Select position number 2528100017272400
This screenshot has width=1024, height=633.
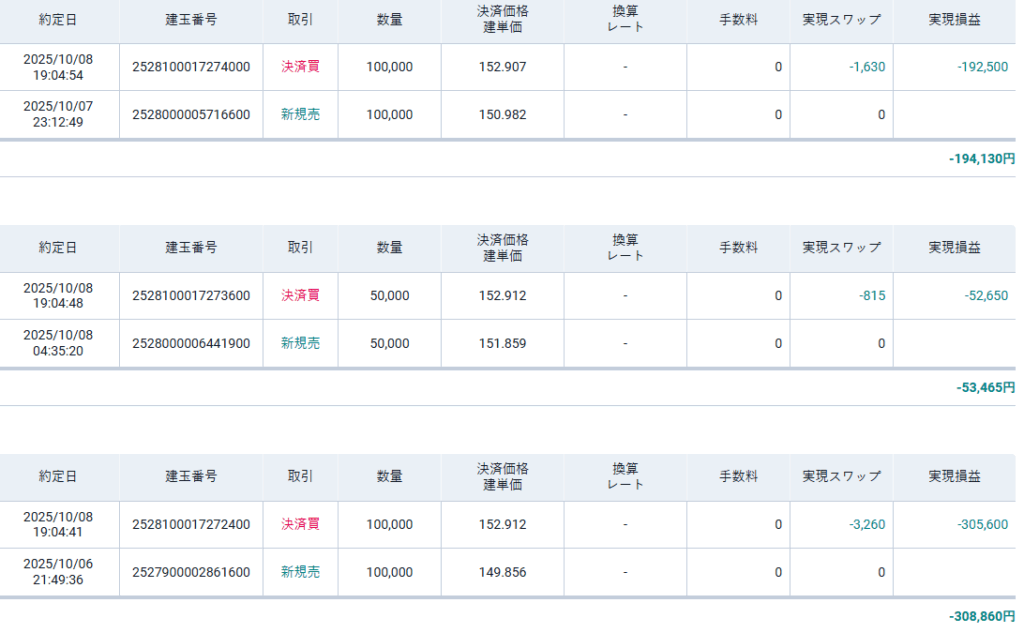(x=191, y=525)
